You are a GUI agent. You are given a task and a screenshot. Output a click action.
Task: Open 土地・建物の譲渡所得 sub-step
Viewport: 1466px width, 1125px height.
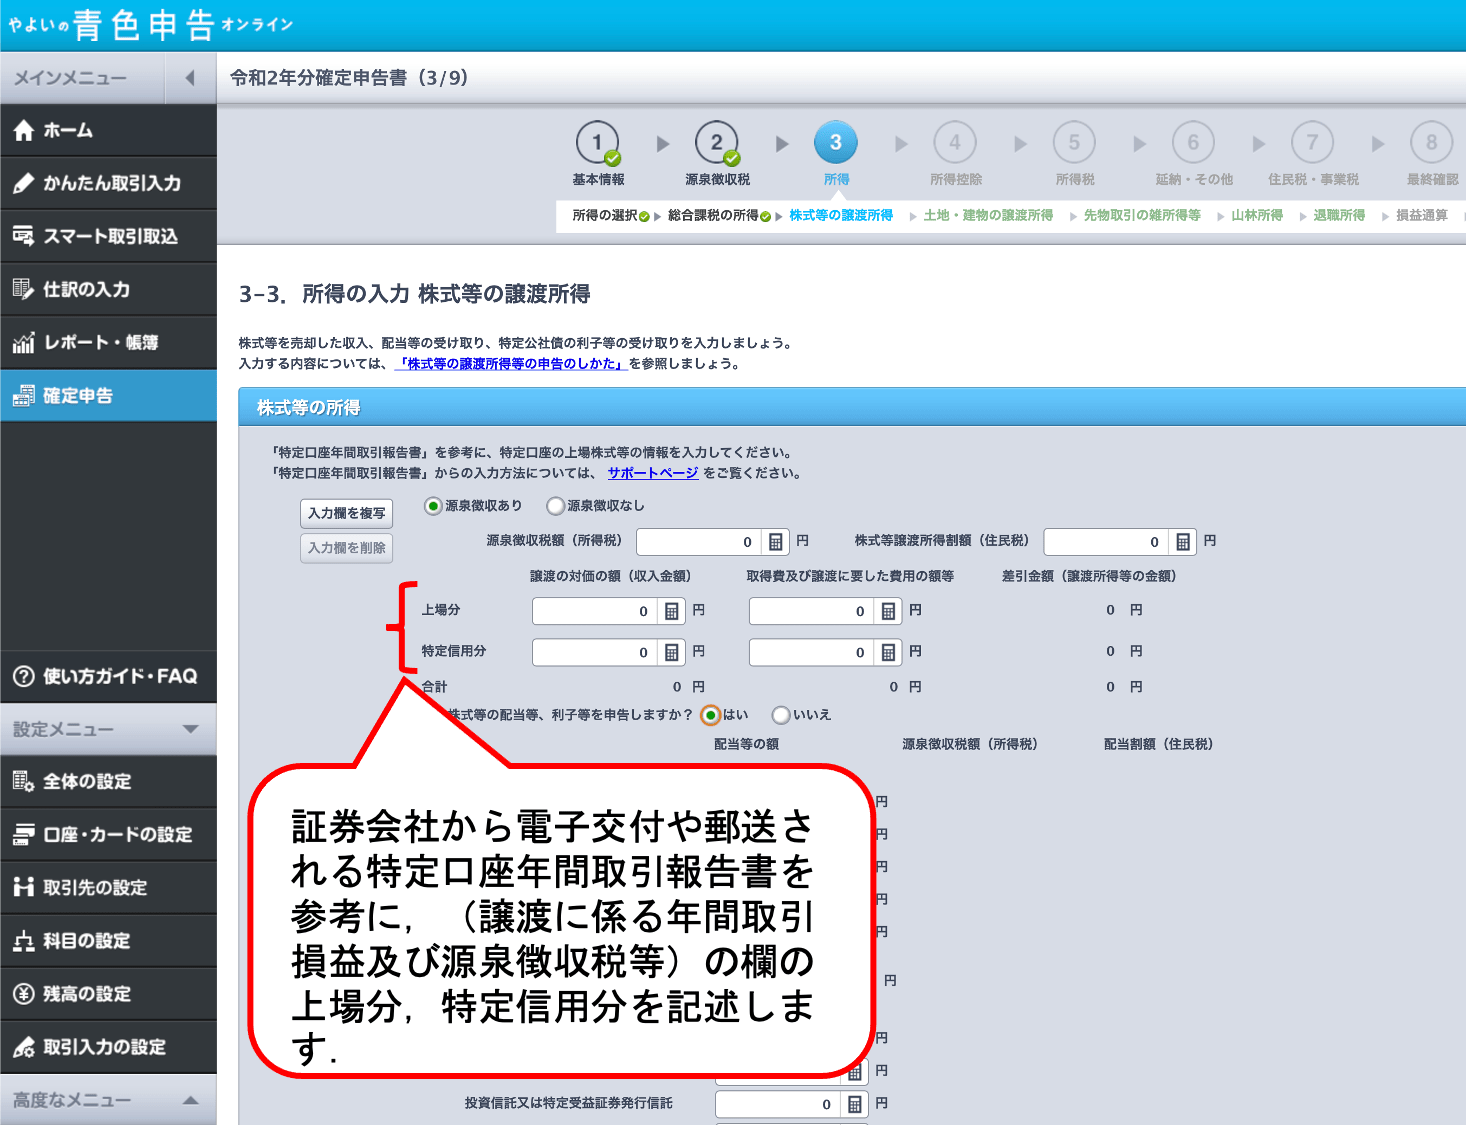(988, 215)
